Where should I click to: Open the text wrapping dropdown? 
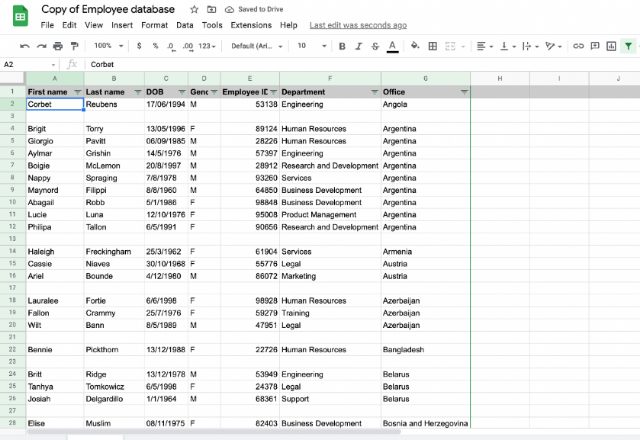tap(531, 46)
